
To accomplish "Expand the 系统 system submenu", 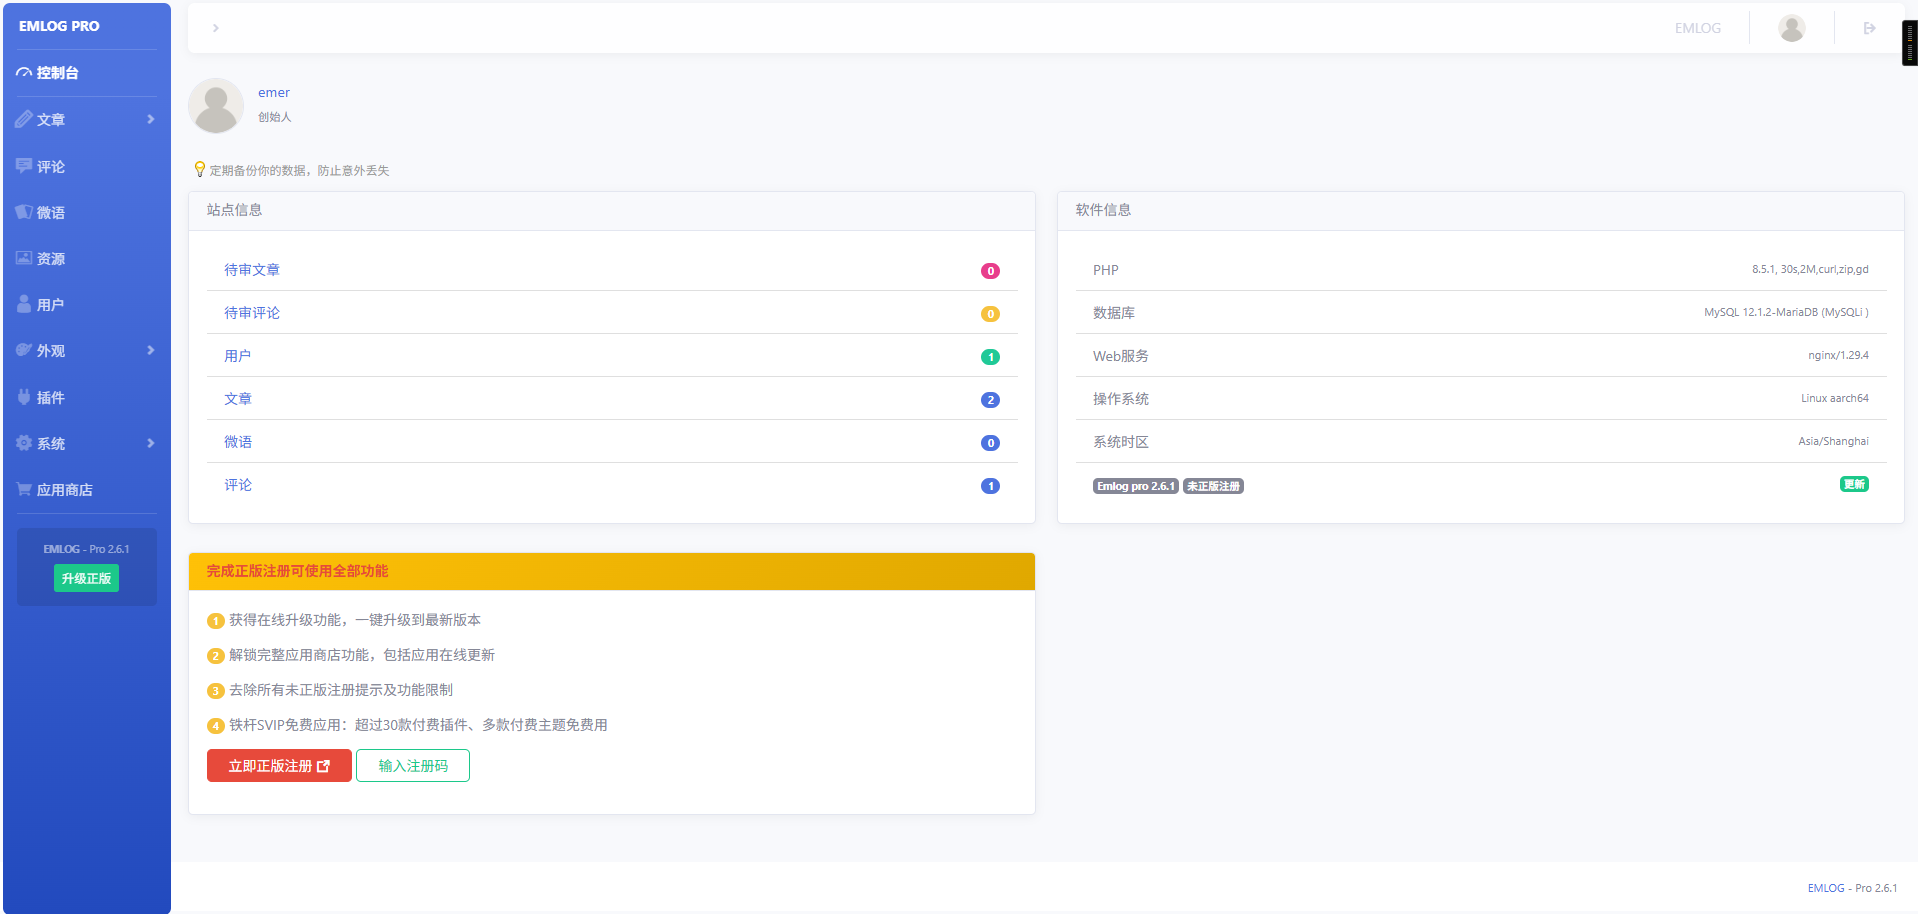I will pyautogui.click(x=85, y=444).
